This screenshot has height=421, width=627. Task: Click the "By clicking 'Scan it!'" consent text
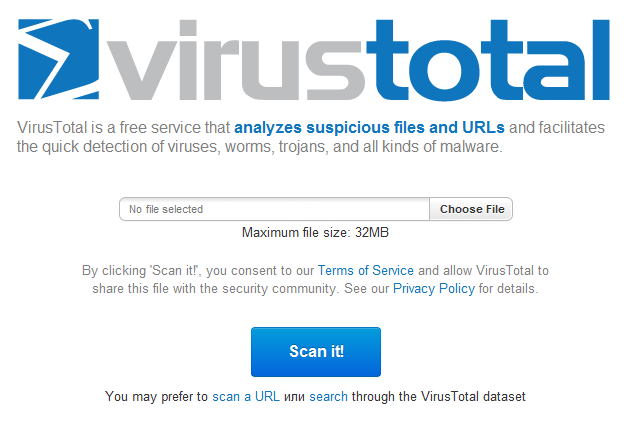[x=140, y=271]
